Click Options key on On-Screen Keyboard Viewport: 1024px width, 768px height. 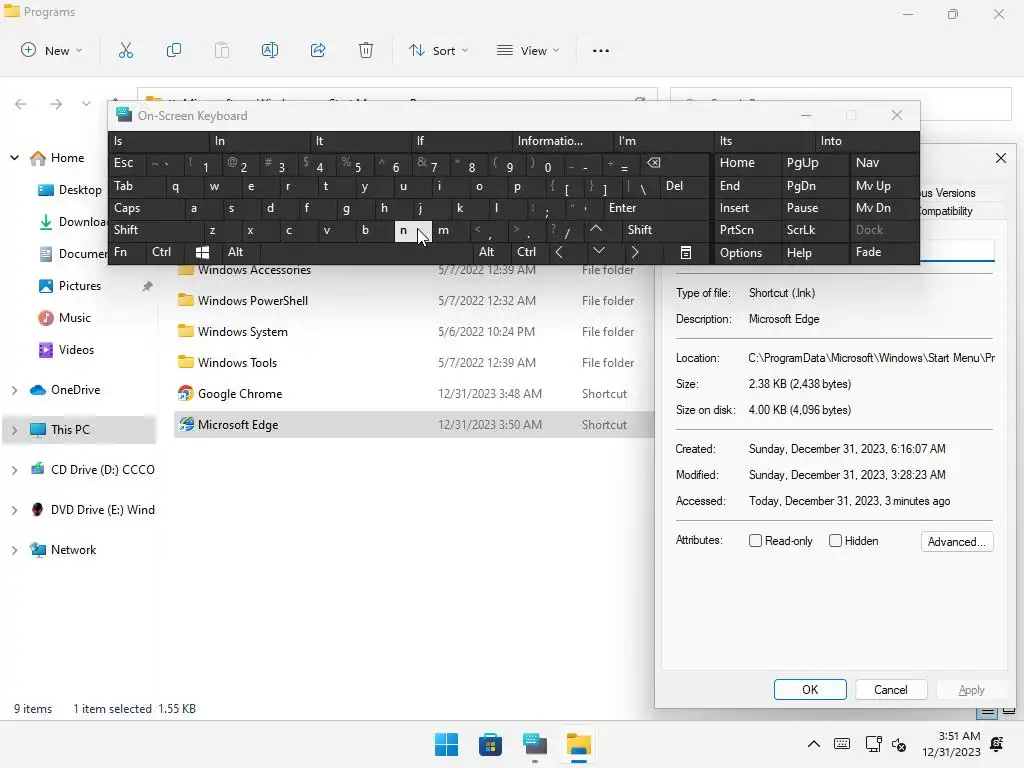(747, 252)
